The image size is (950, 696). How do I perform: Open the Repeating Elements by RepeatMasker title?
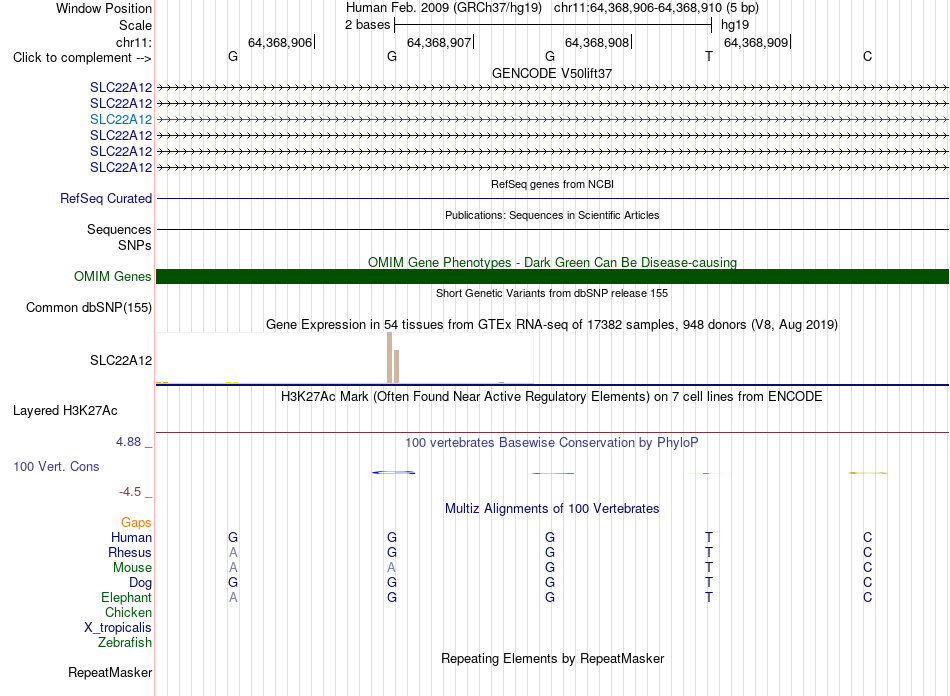pos(552,659)
